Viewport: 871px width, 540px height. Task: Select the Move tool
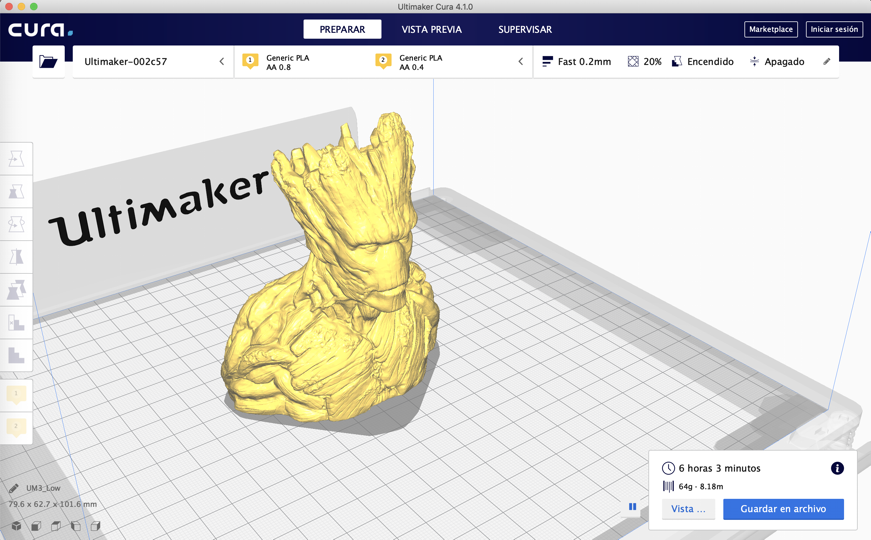16,159
